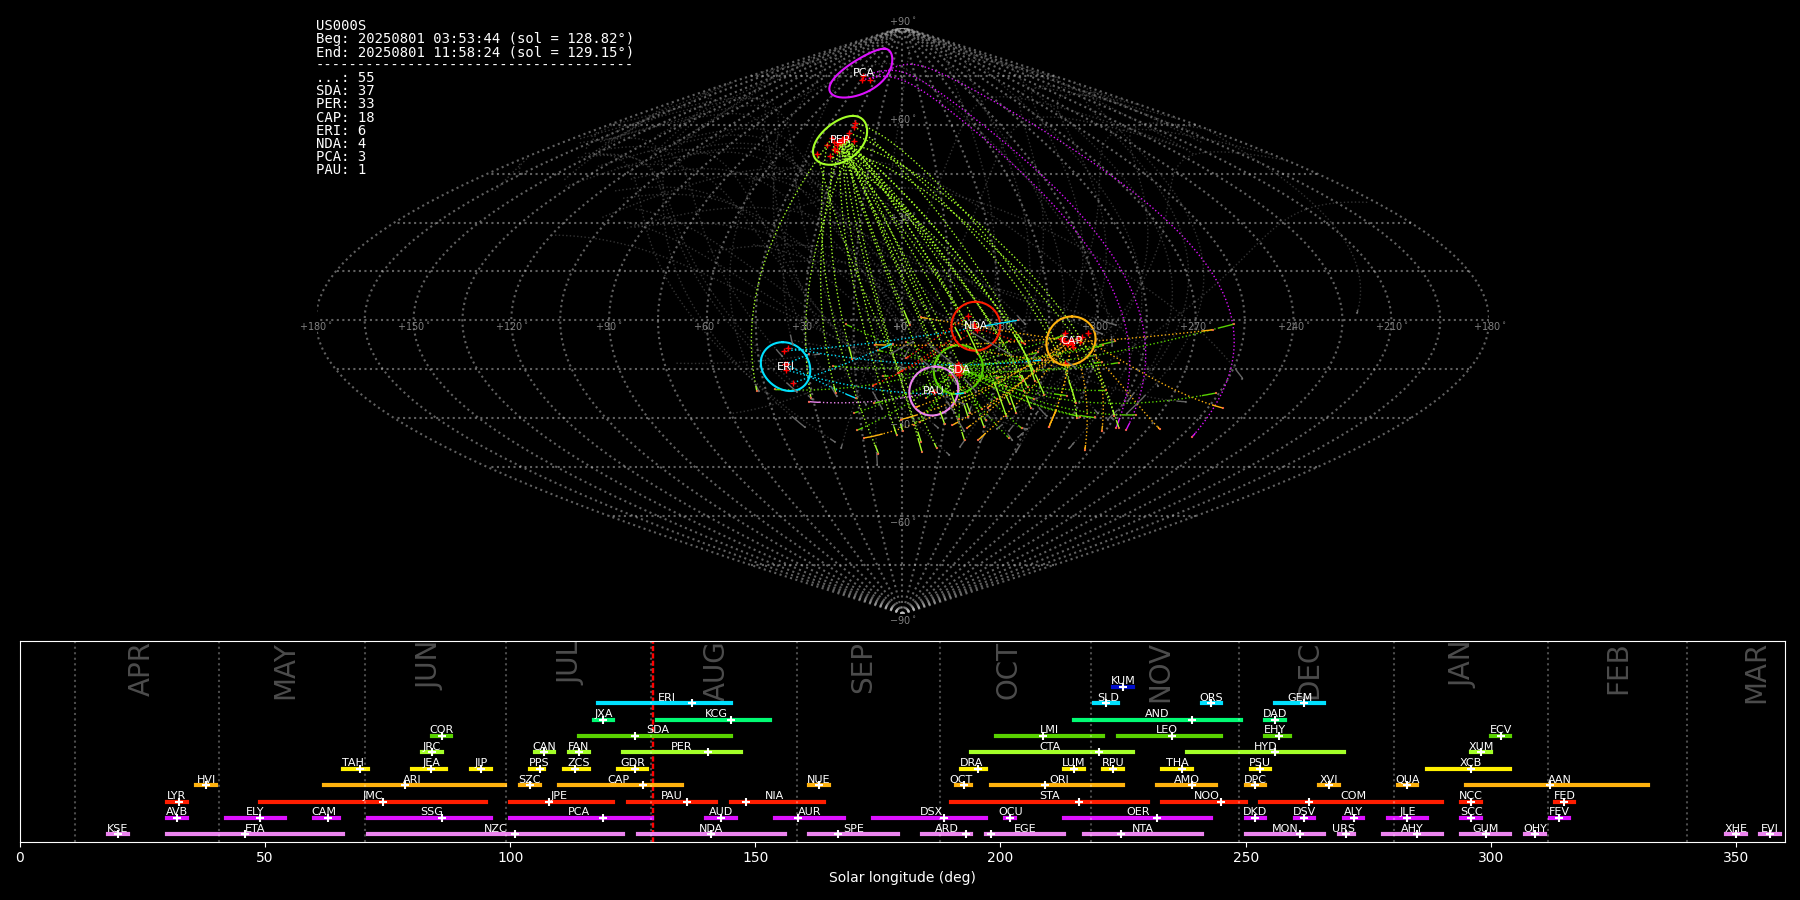Click the SEP month label

pos(862,669)
